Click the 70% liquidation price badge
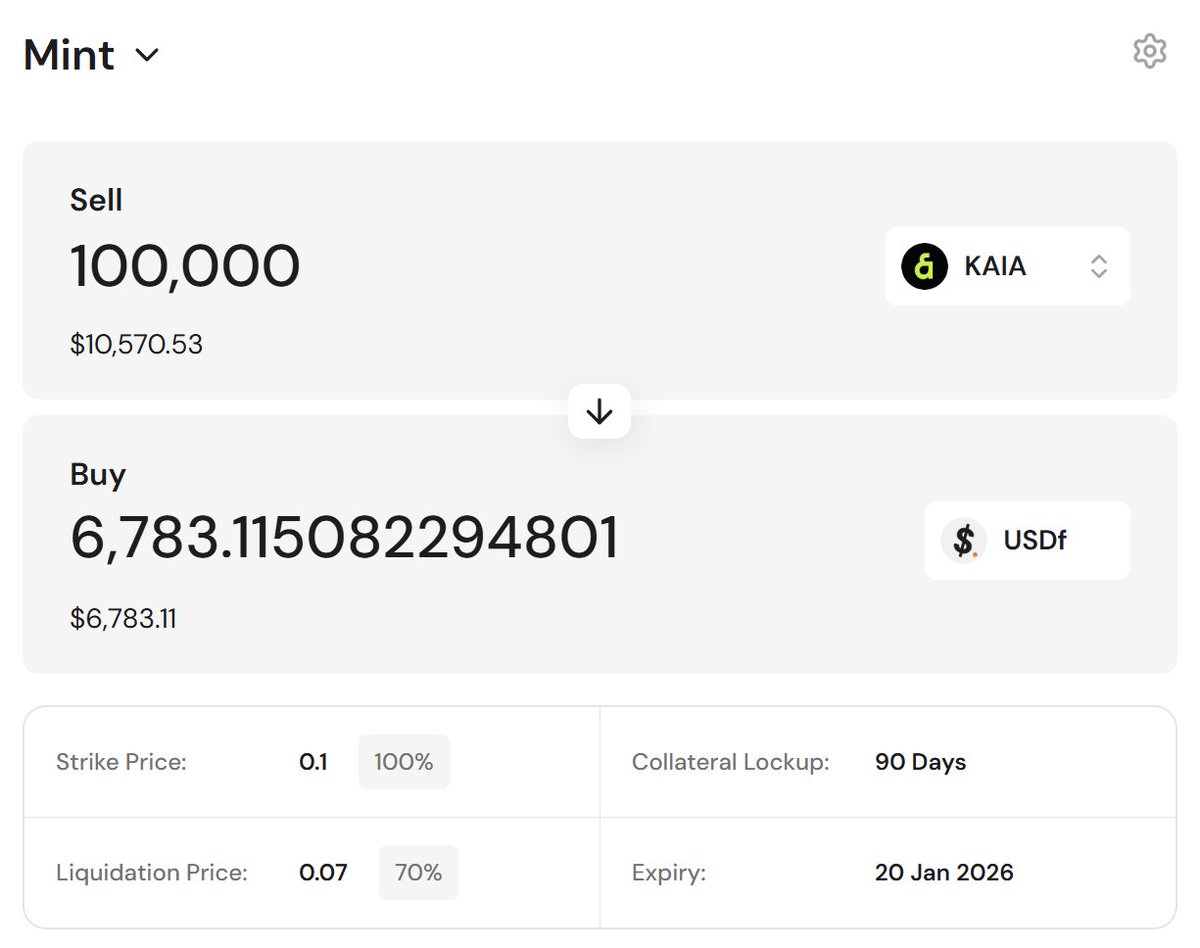 (x=418, y=872)
